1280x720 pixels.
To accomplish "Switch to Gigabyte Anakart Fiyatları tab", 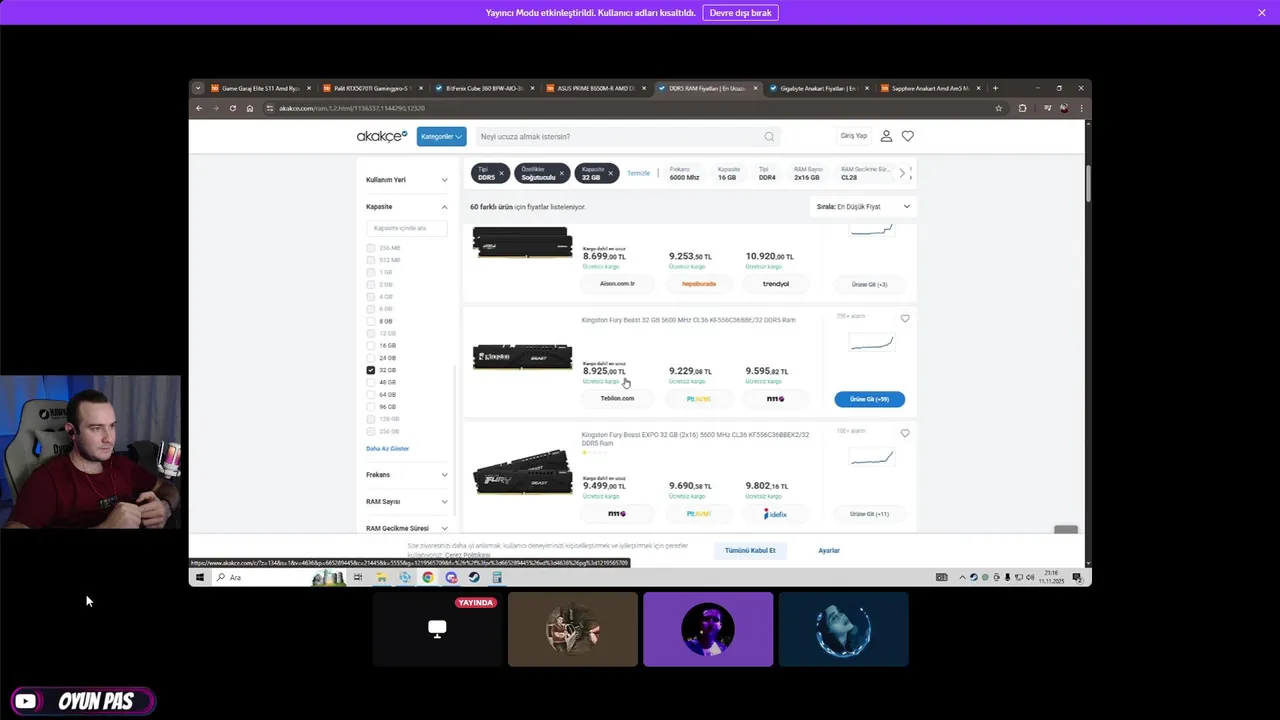I will pos(819,88).
